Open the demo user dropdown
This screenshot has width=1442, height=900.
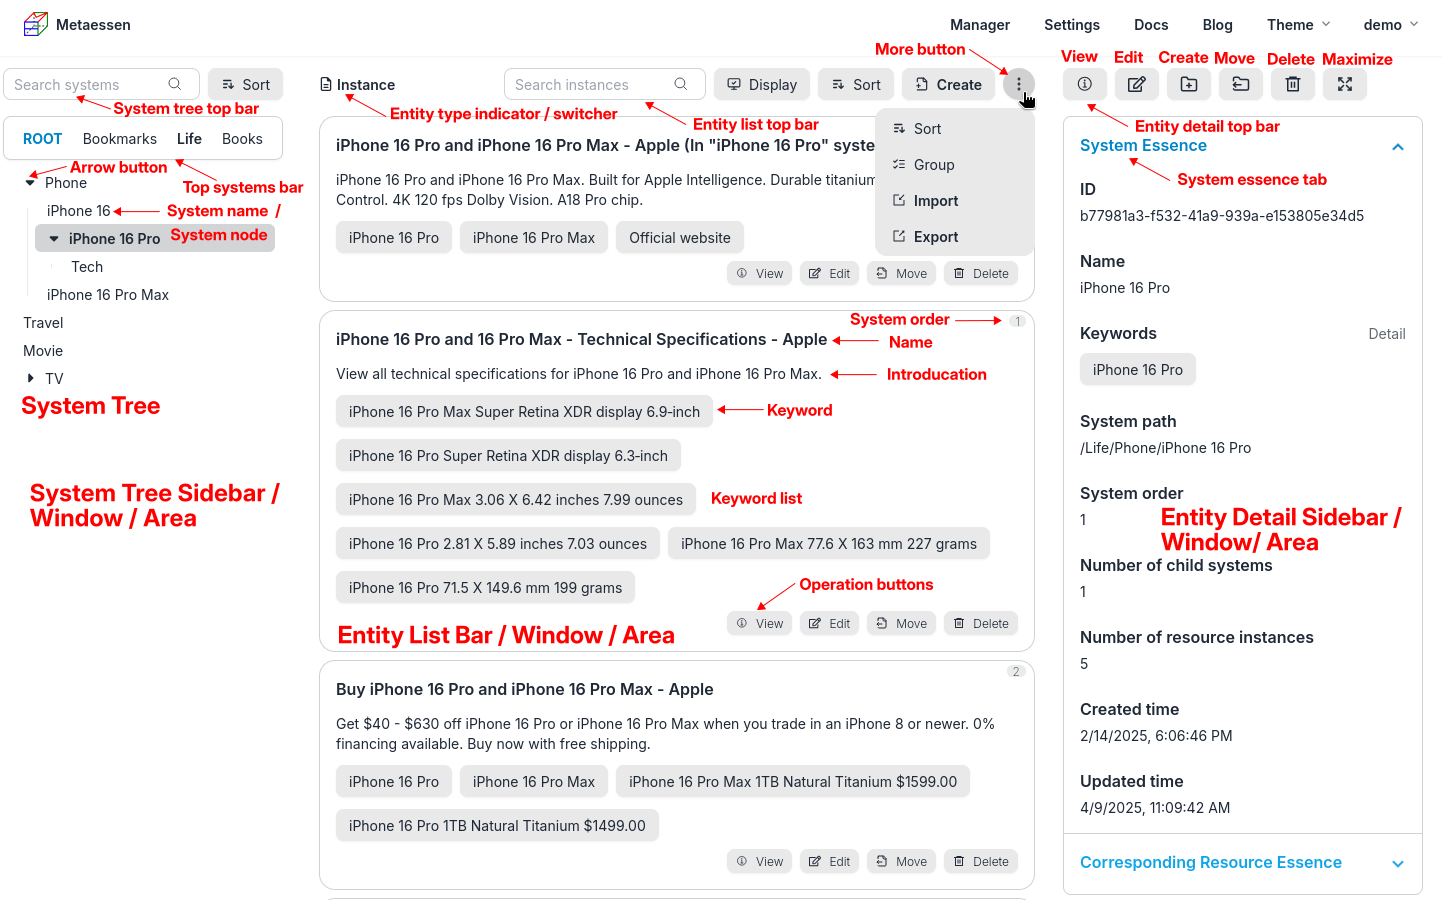pos(1390,25)
